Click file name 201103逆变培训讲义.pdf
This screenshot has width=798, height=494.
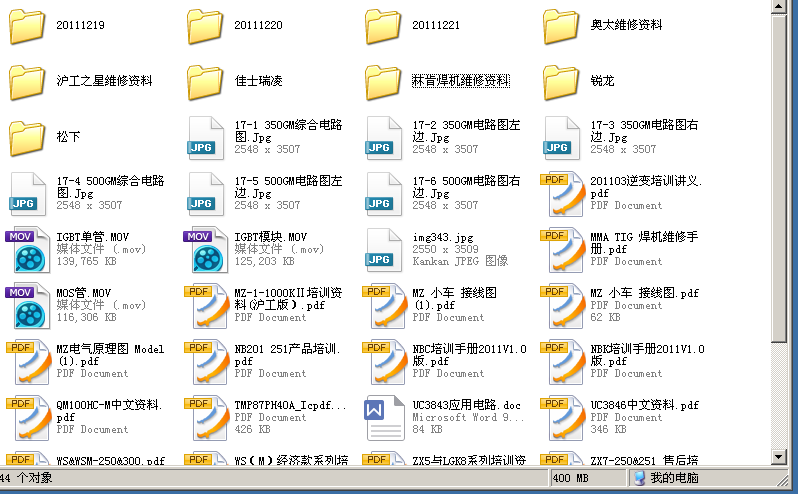646,187
